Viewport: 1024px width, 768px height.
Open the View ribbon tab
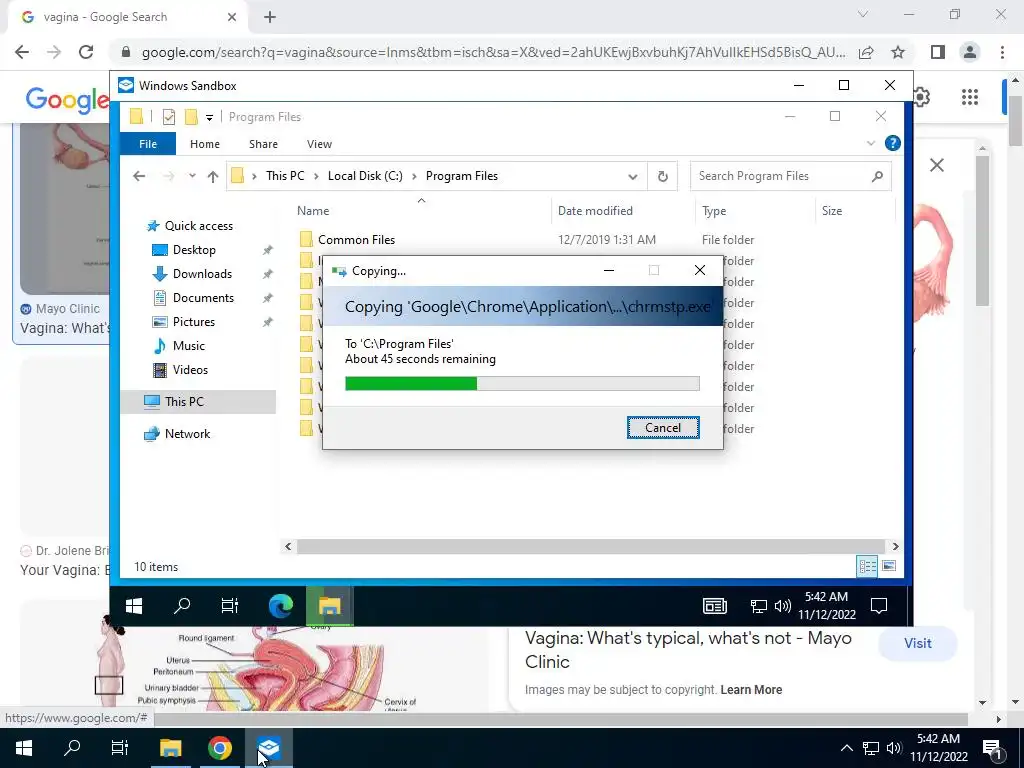coord(319,144)
